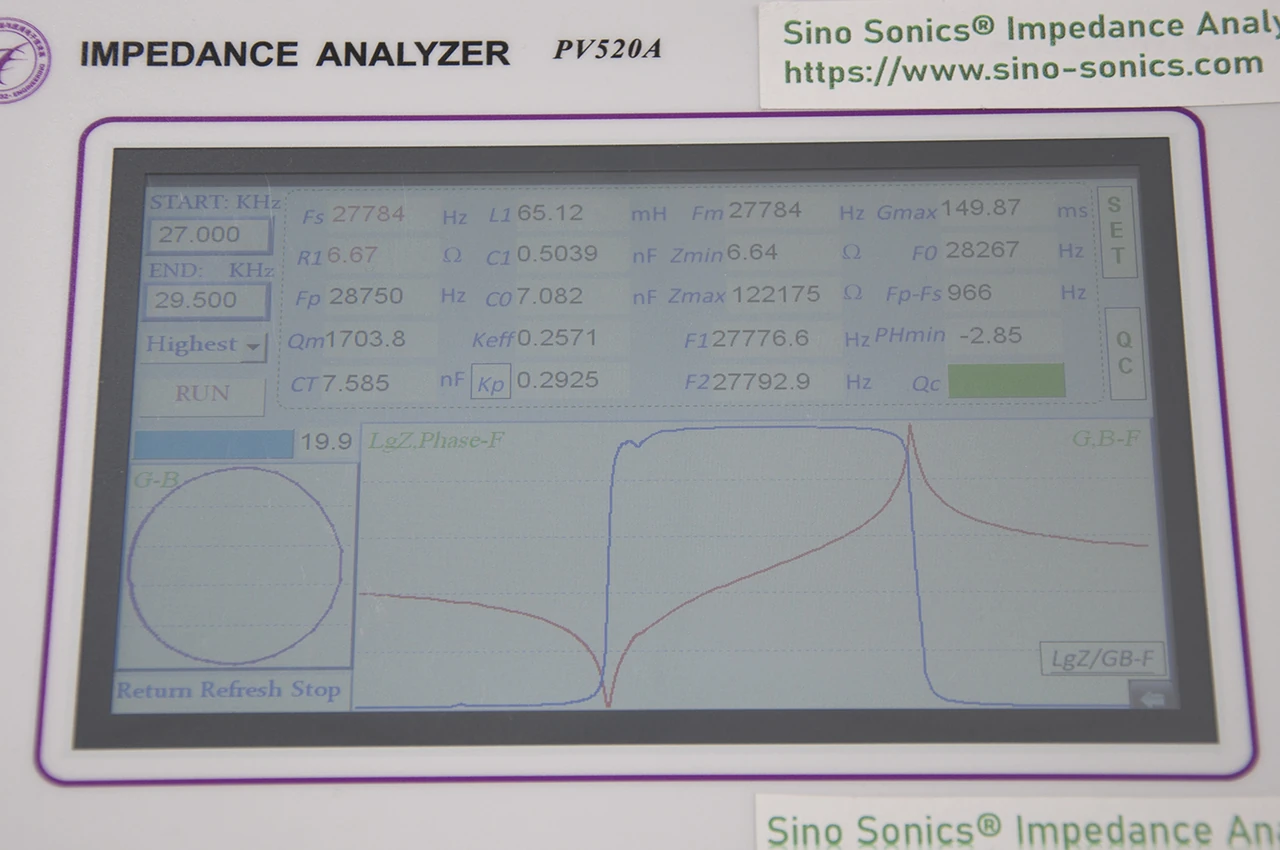Screen dimensions: 1280x850
Task: Click the Keff value 0.2571
Action: tap(558, 338)
